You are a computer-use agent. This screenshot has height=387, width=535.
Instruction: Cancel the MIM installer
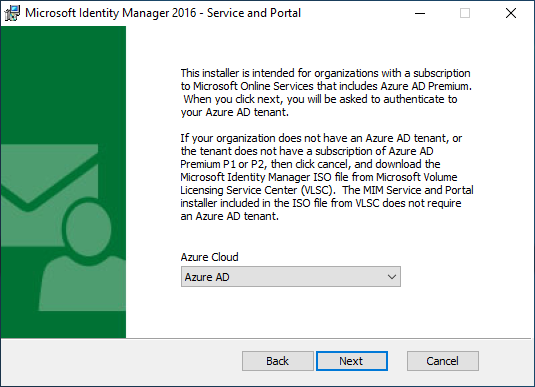443,361
